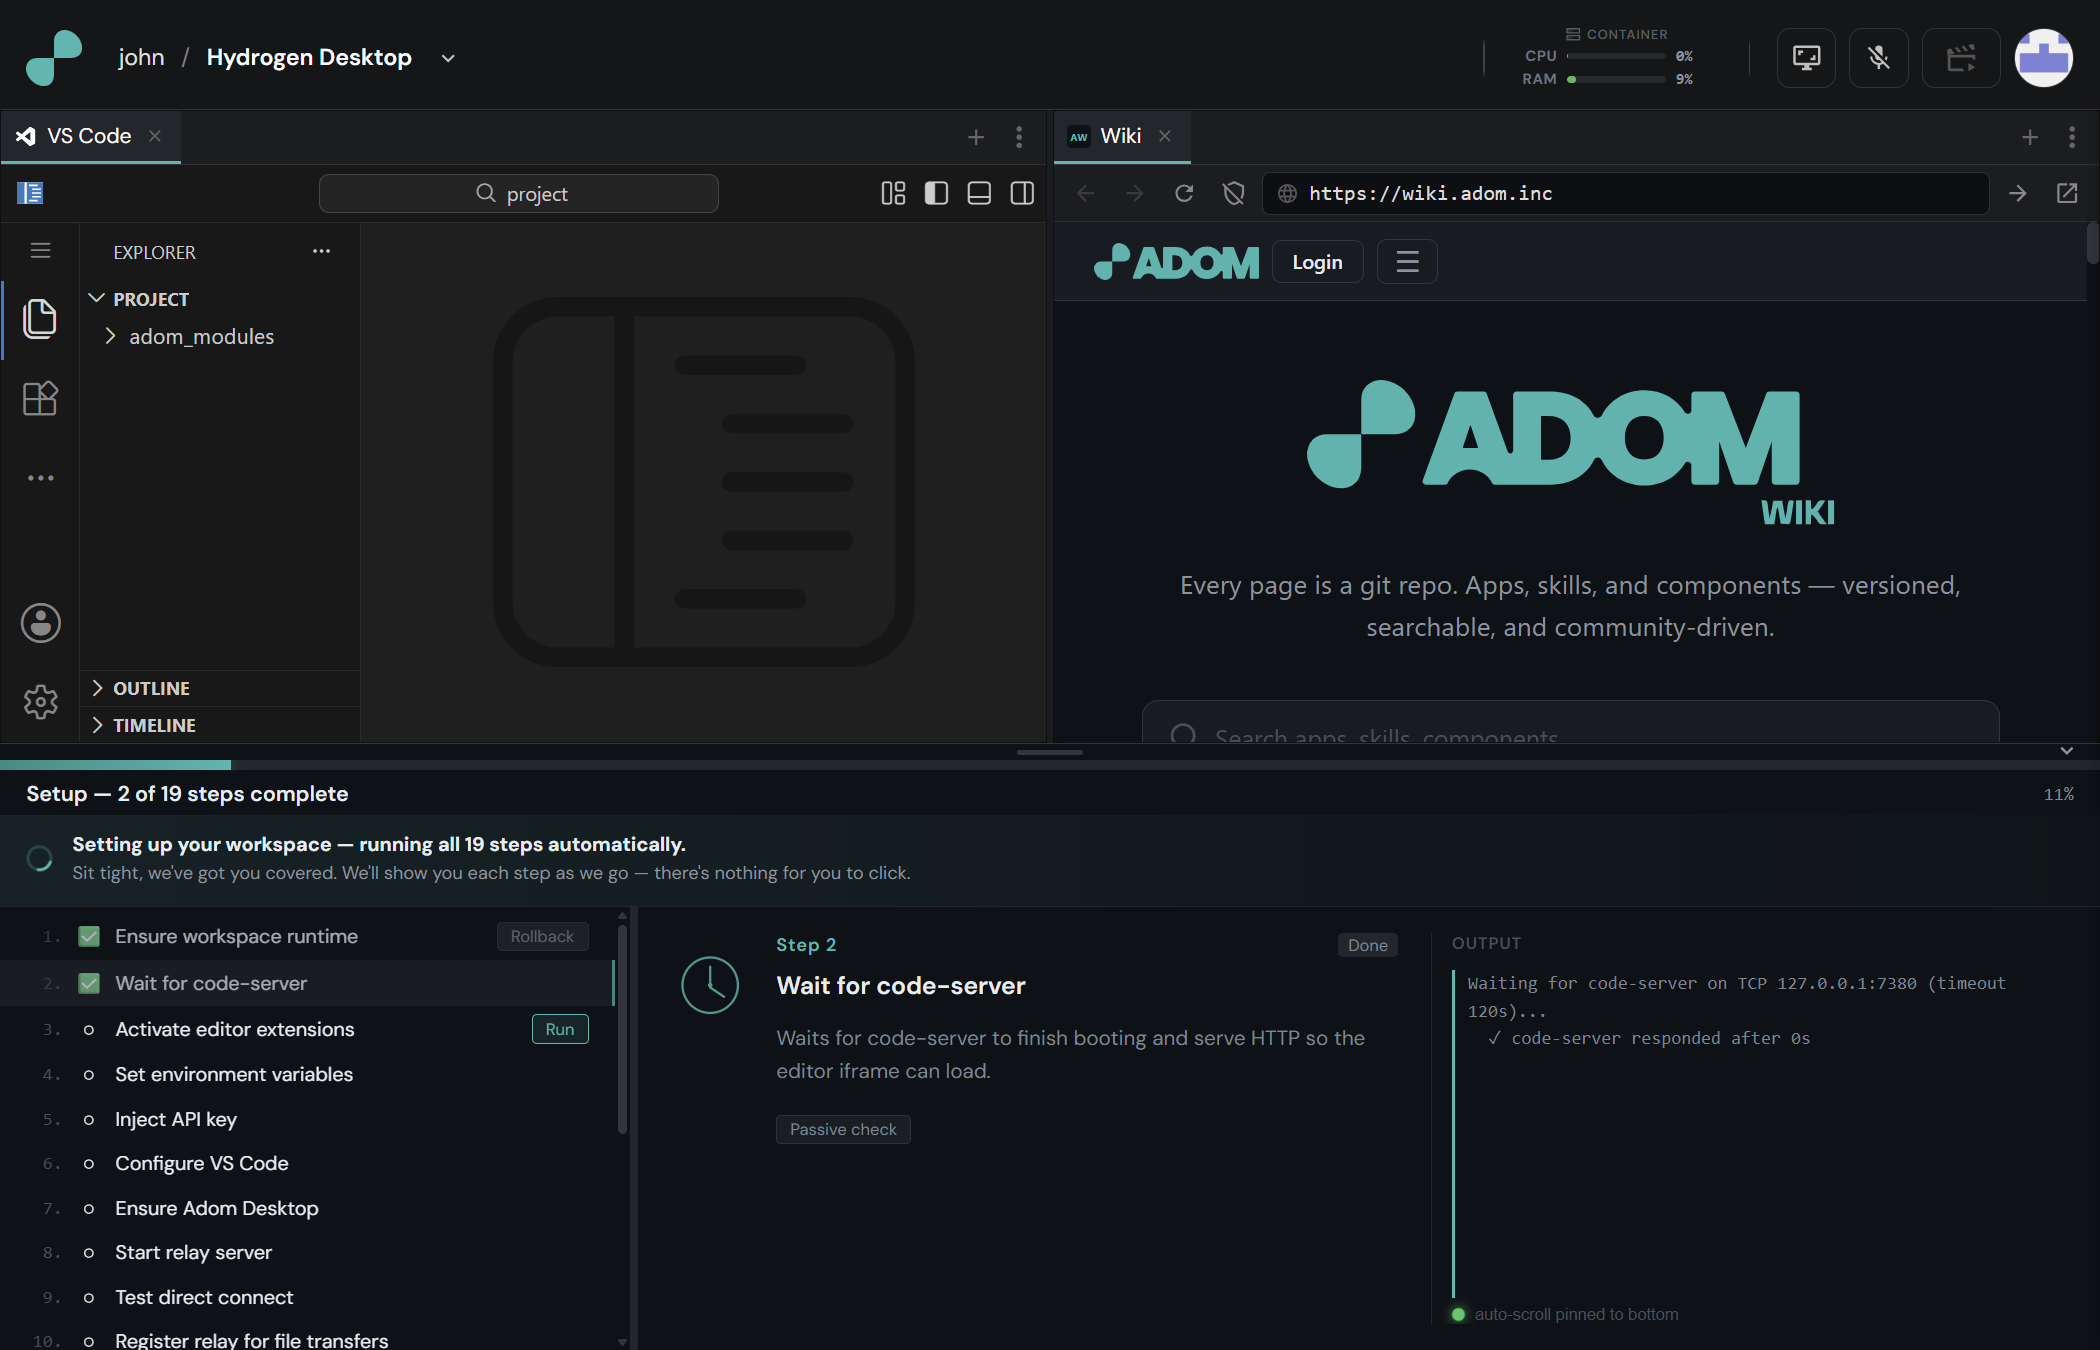Toggle the Wait for code-server checkbox

89,984
